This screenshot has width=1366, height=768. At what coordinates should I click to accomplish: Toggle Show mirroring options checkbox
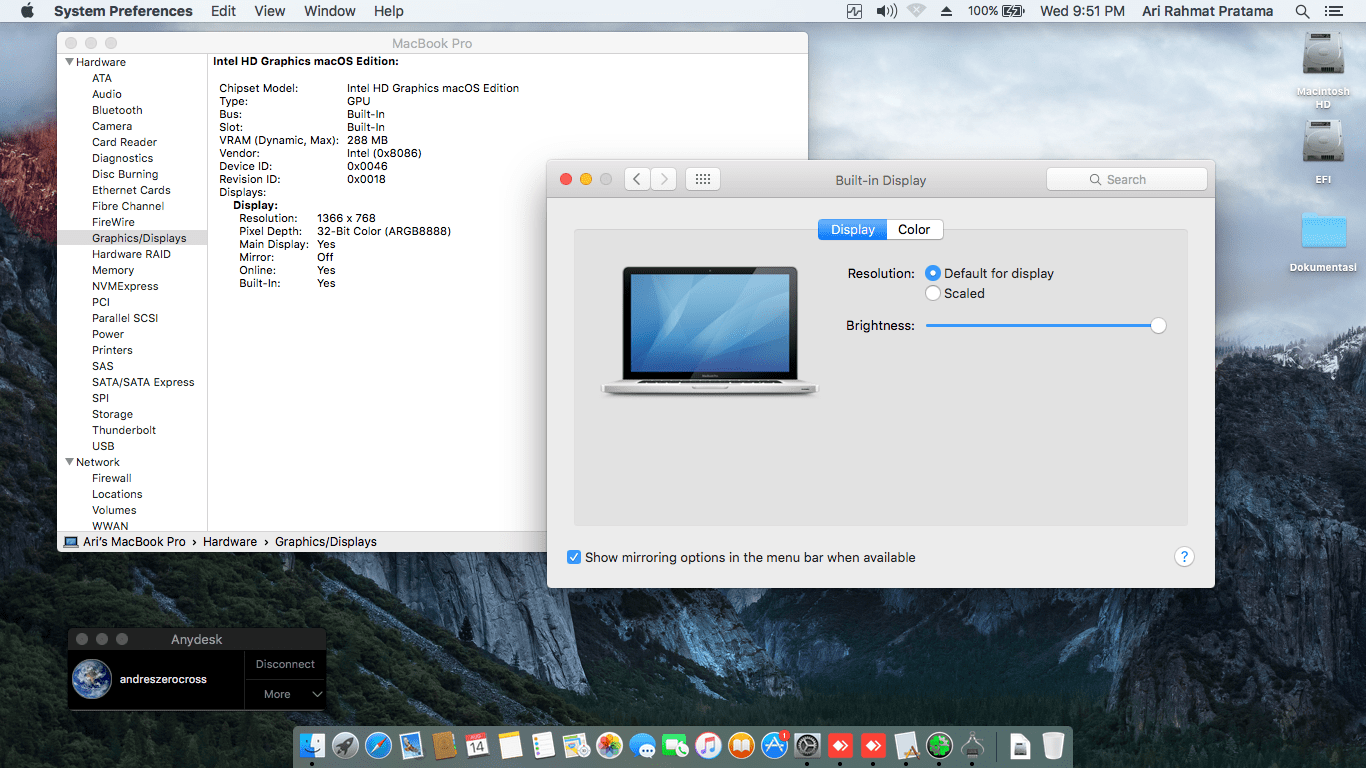(574, 557)
